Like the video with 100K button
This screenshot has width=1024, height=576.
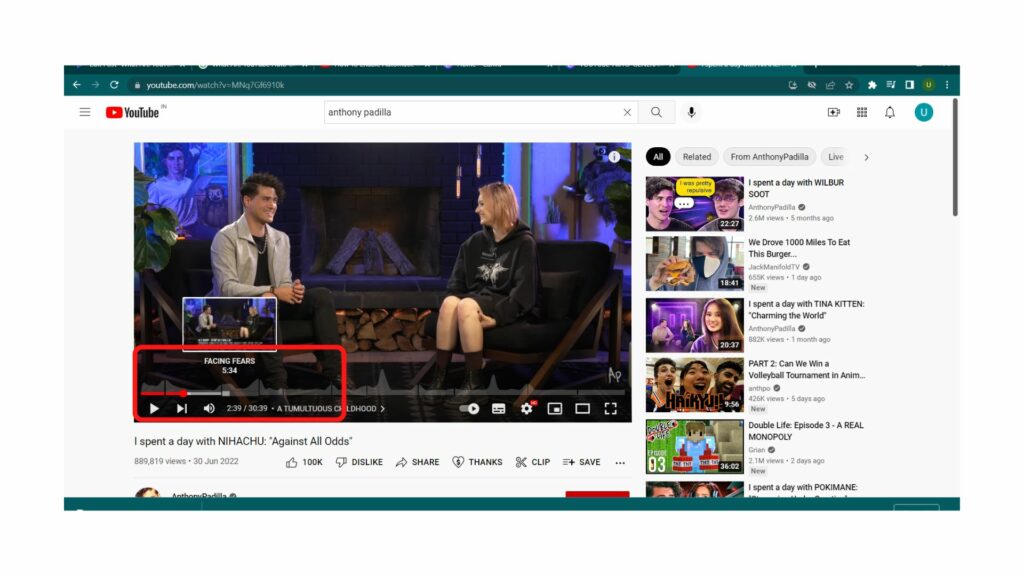[304, 461]
